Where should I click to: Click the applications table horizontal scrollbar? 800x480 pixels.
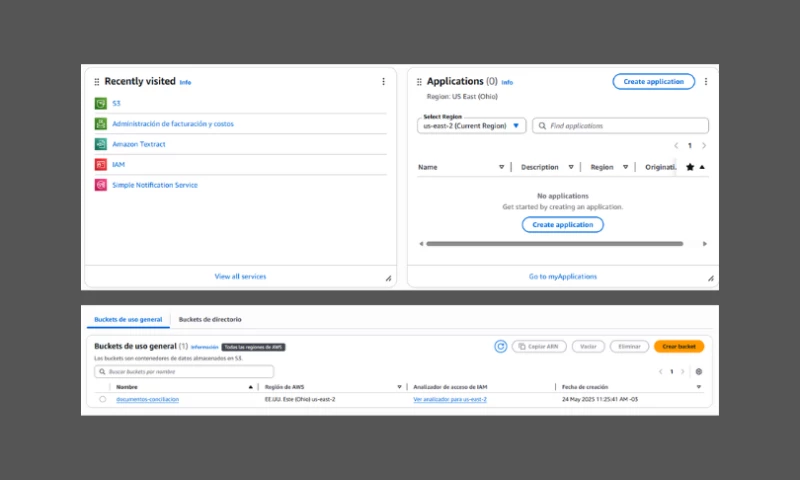pyautogui.click(x=555, y=244)
